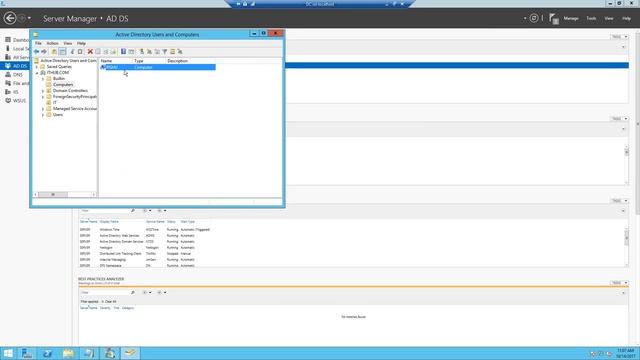Screen dimensions: 640x360
Task: Open the Help menu in Server Manager
Action: click(626, 18)
